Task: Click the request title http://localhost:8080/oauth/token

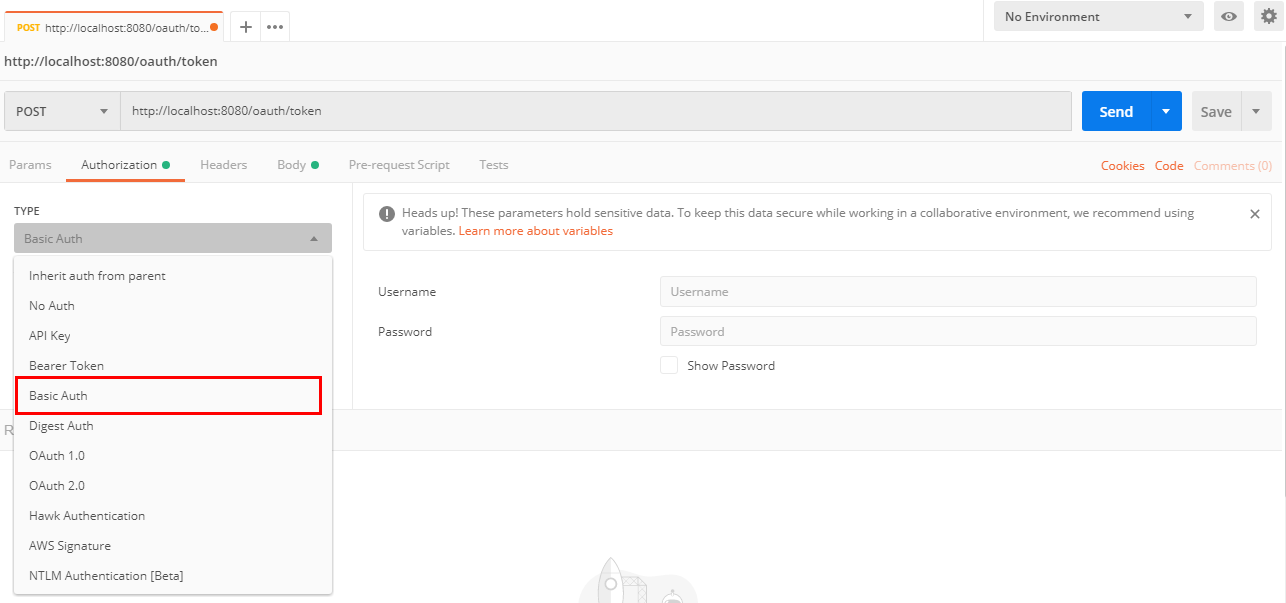Action: tap(111, 61)
